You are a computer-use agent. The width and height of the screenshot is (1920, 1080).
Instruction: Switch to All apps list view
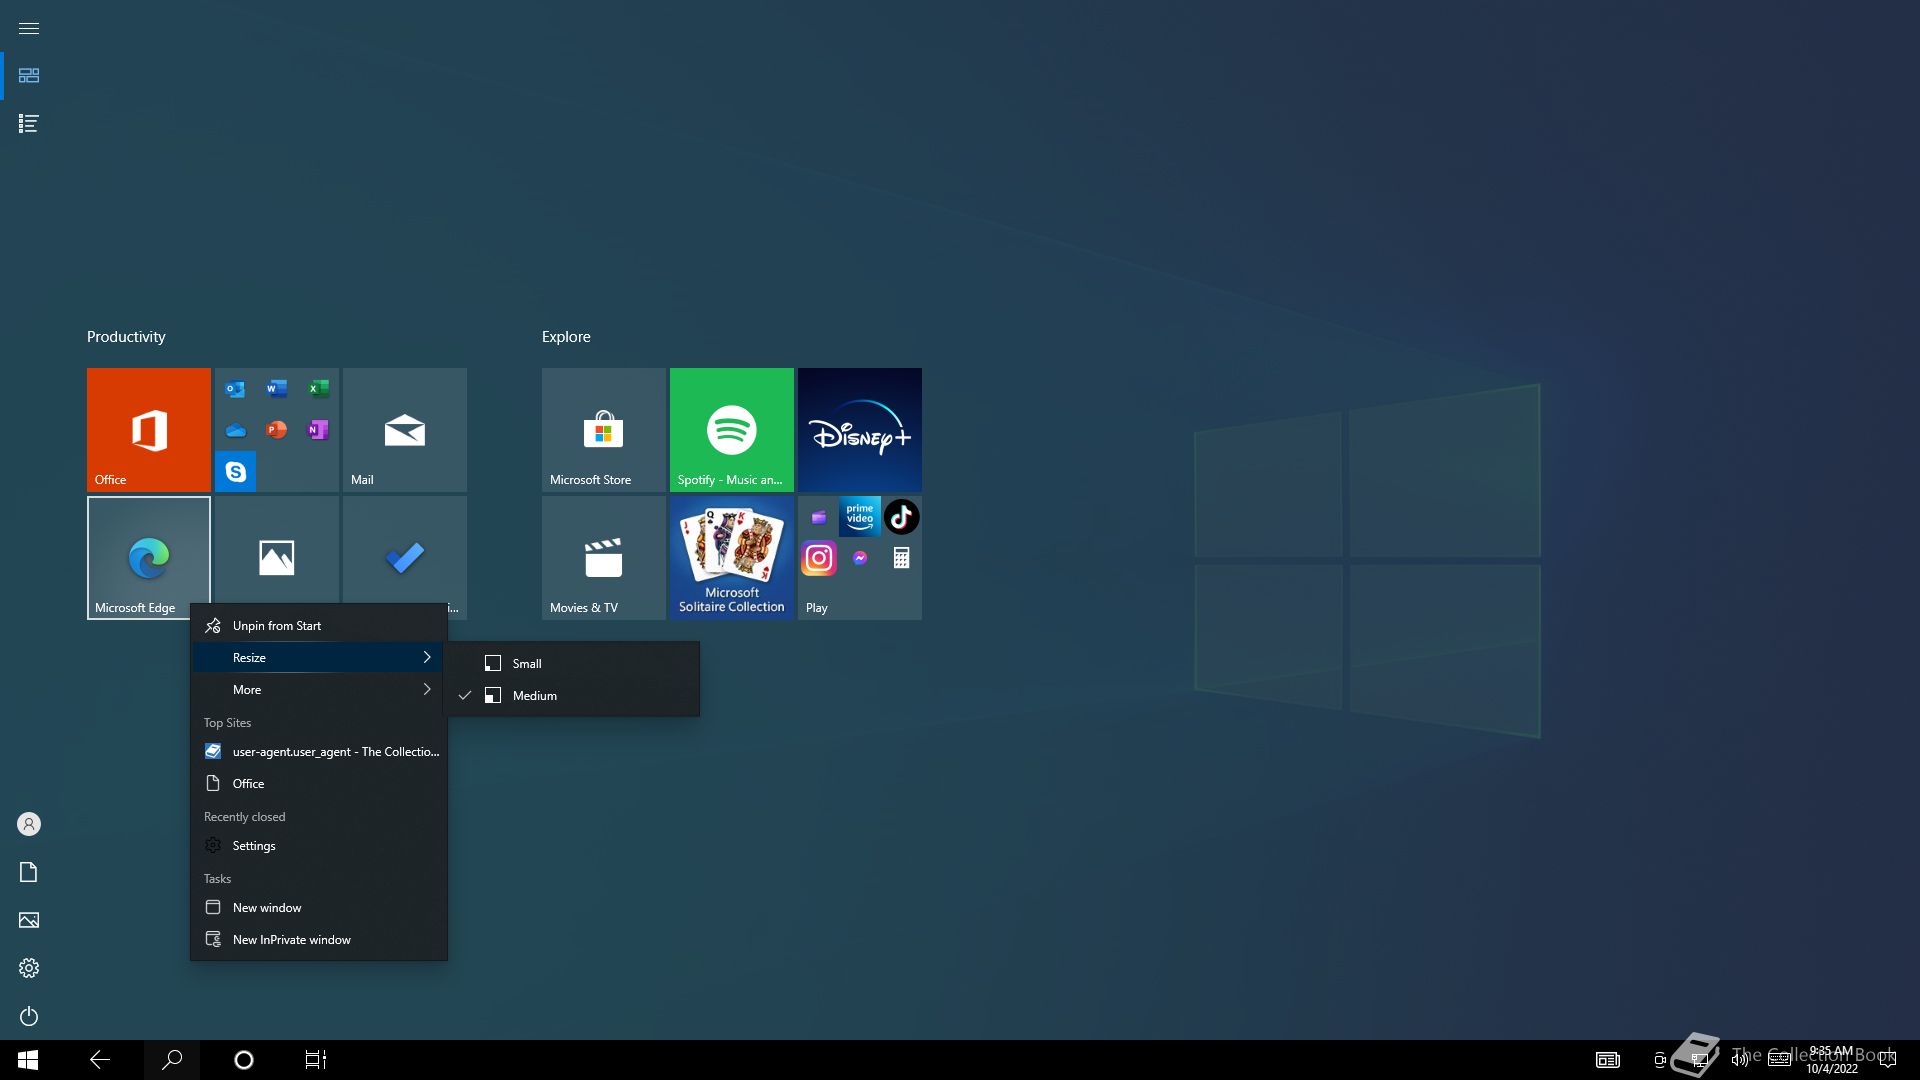click(x=29, y=124)
